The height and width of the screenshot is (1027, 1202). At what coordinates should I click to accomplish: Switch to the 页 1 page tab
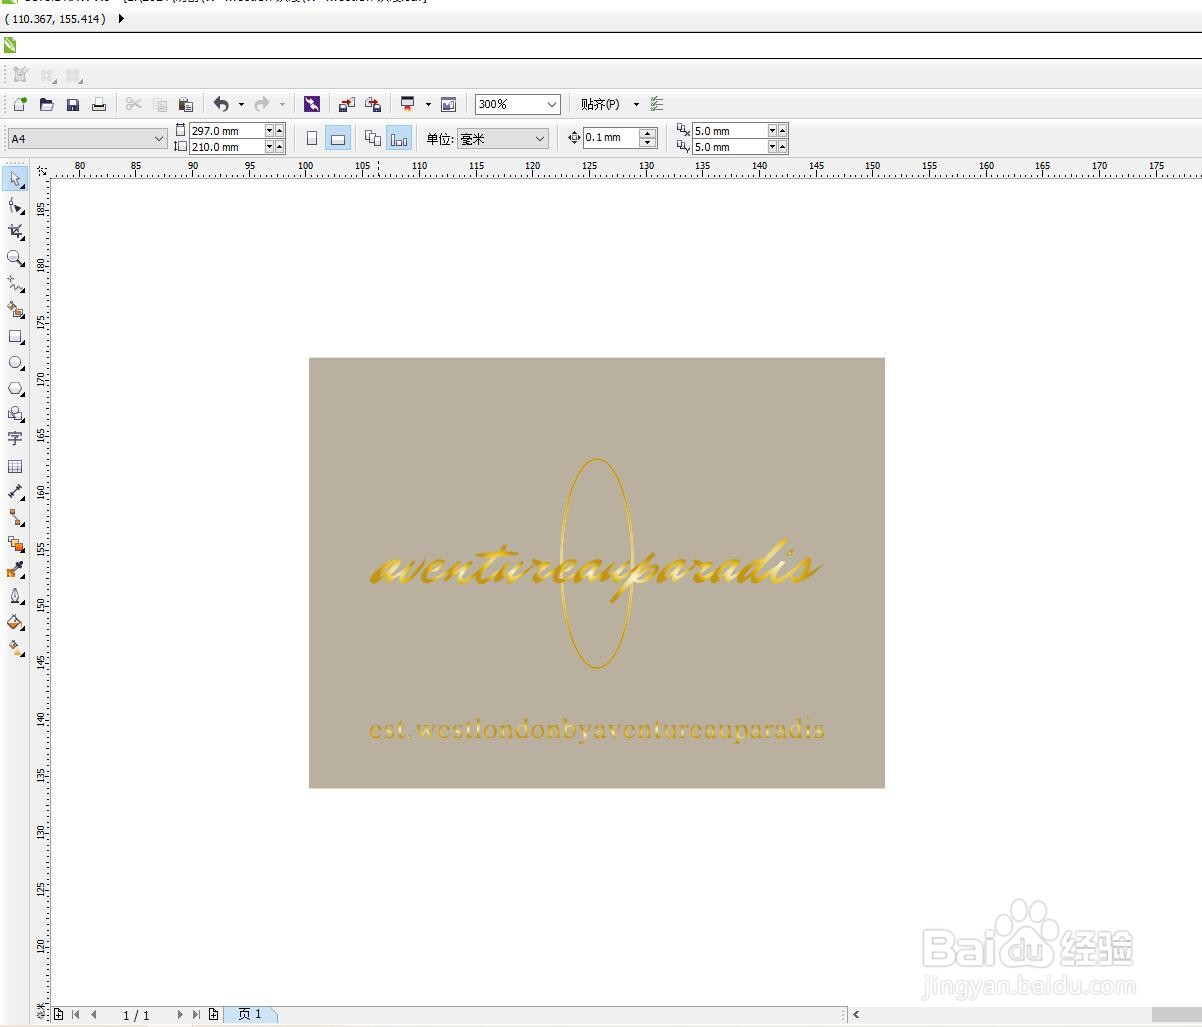(x=250, y=1014)
